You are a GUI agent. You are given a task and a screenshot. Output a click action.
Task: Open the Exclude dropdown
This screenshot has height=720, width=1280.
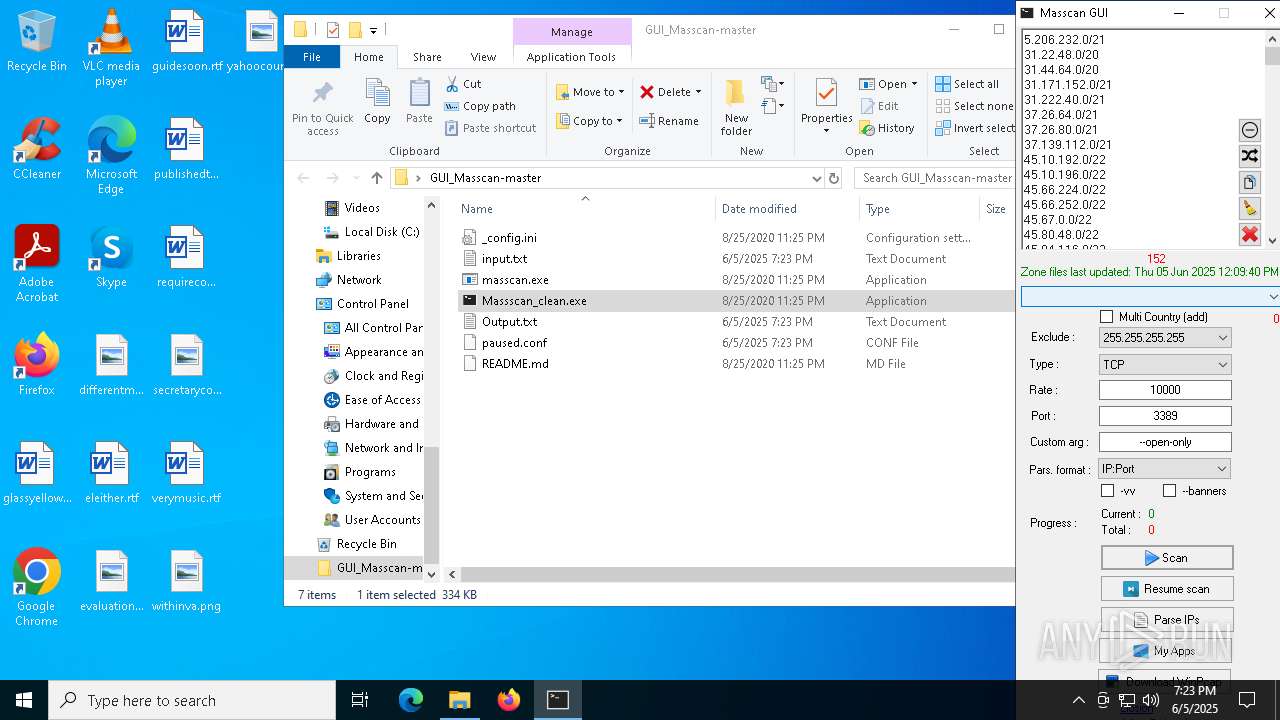point(1222,338)
